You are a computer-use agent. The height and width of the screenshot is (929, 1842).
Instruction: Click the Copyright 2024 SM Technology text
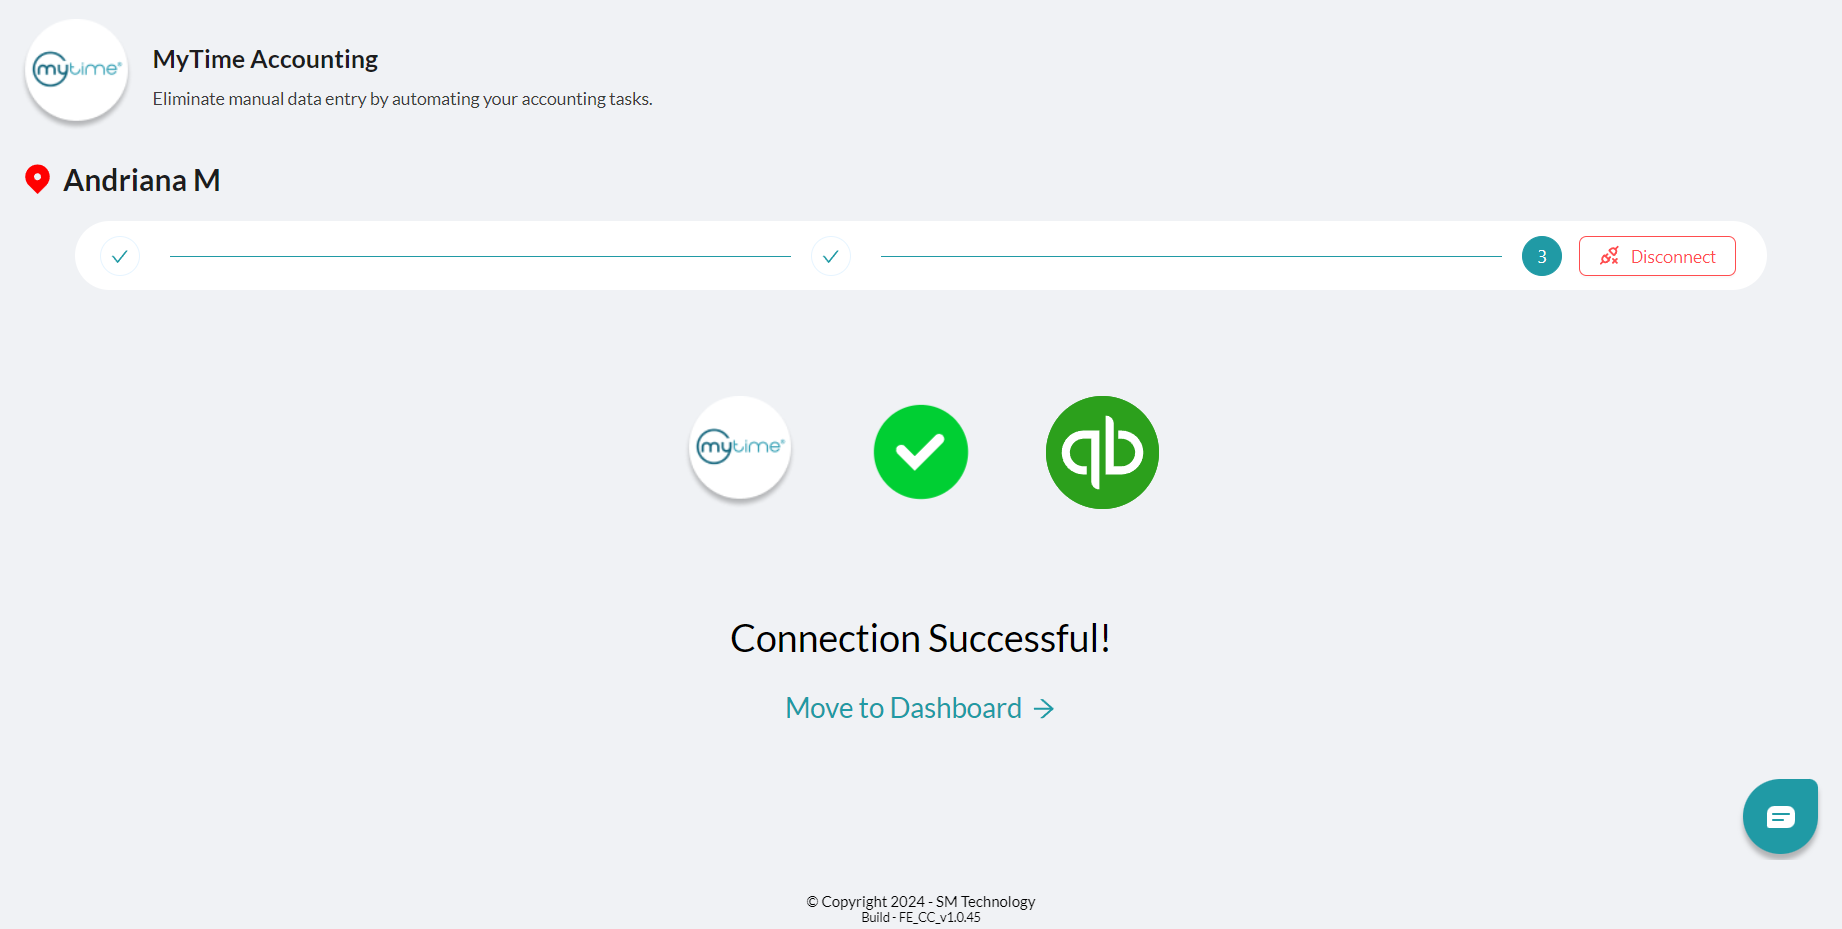click(x=920, y=902)
